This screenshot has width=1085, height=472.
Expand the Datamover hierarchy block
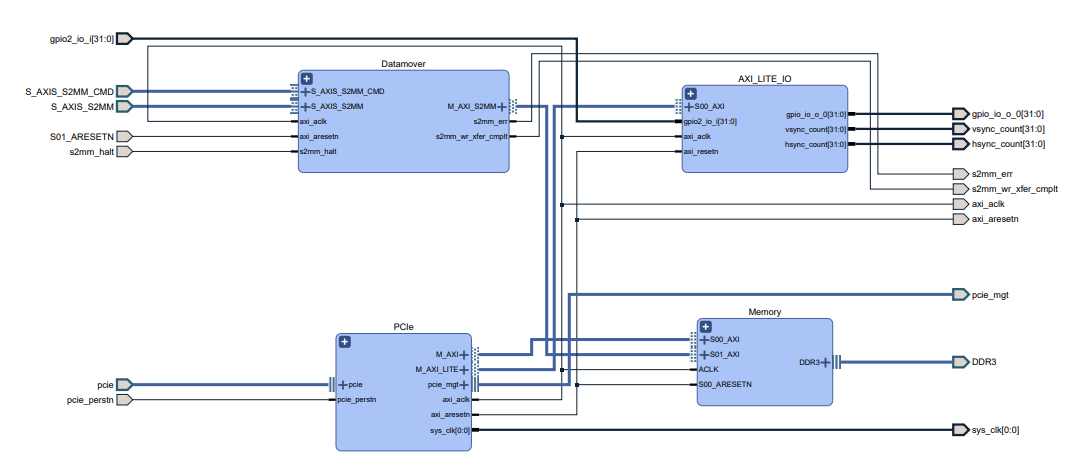point(307,79)
